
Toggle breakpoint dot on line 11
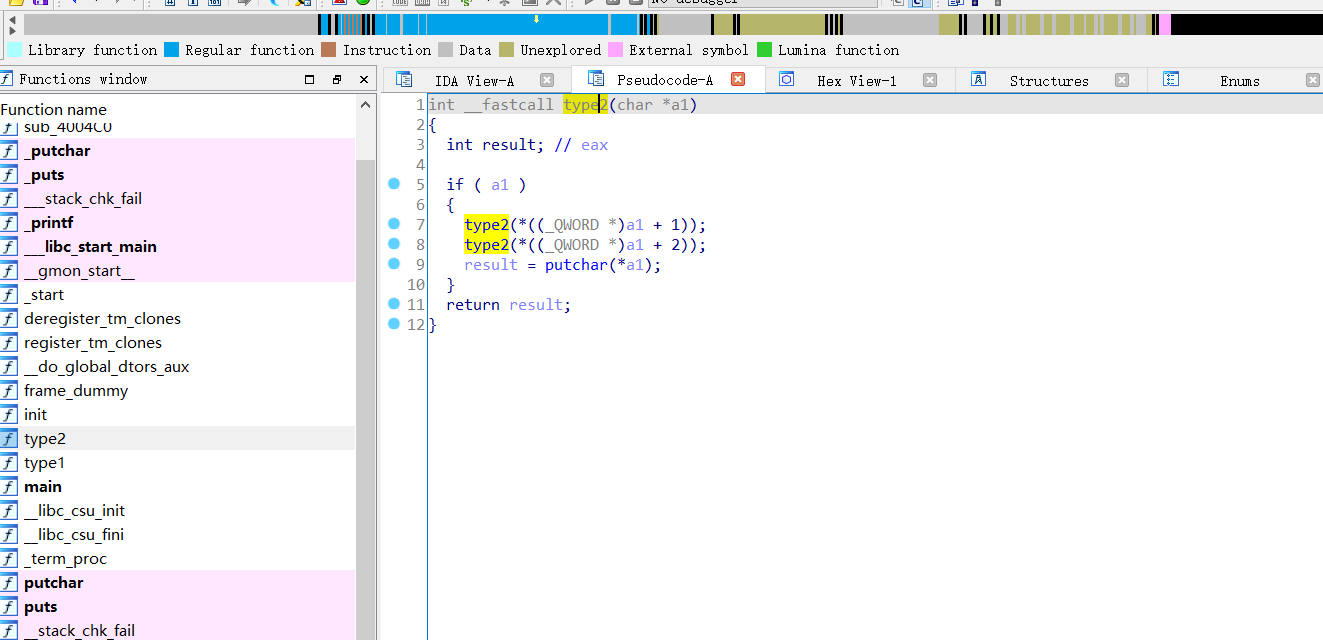(x=394, y=304)
